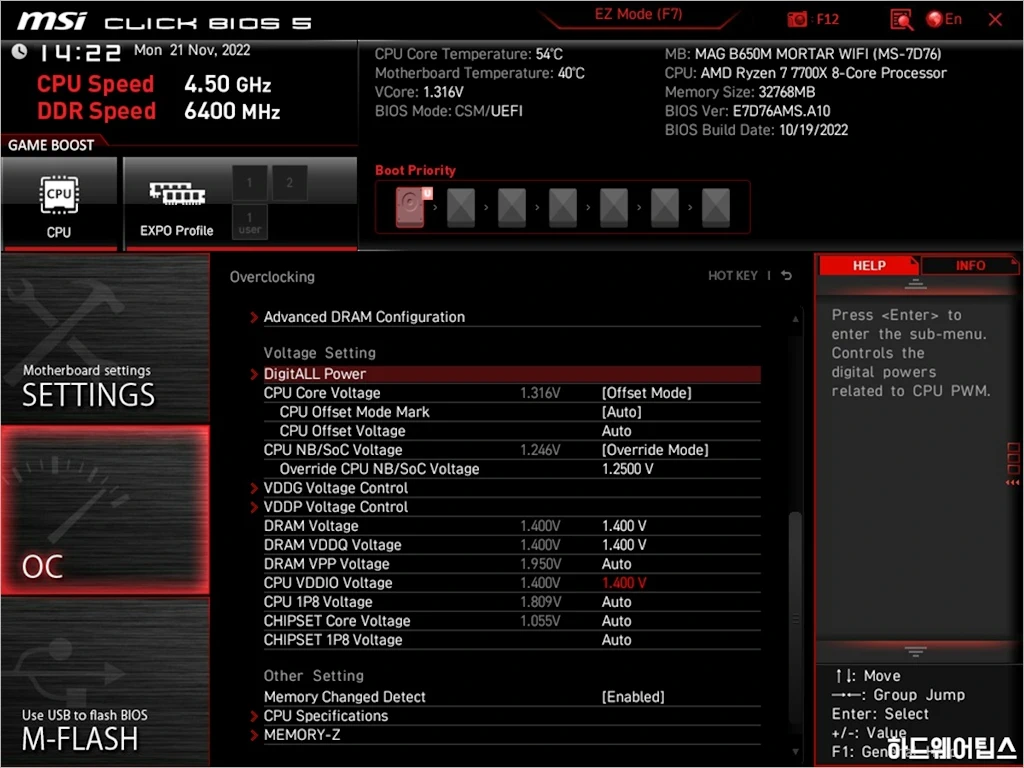Screen dimensions: 1024x768
Task: Edit the DRAM VPP Voltage Auto value
Action: tap(616, 564)
